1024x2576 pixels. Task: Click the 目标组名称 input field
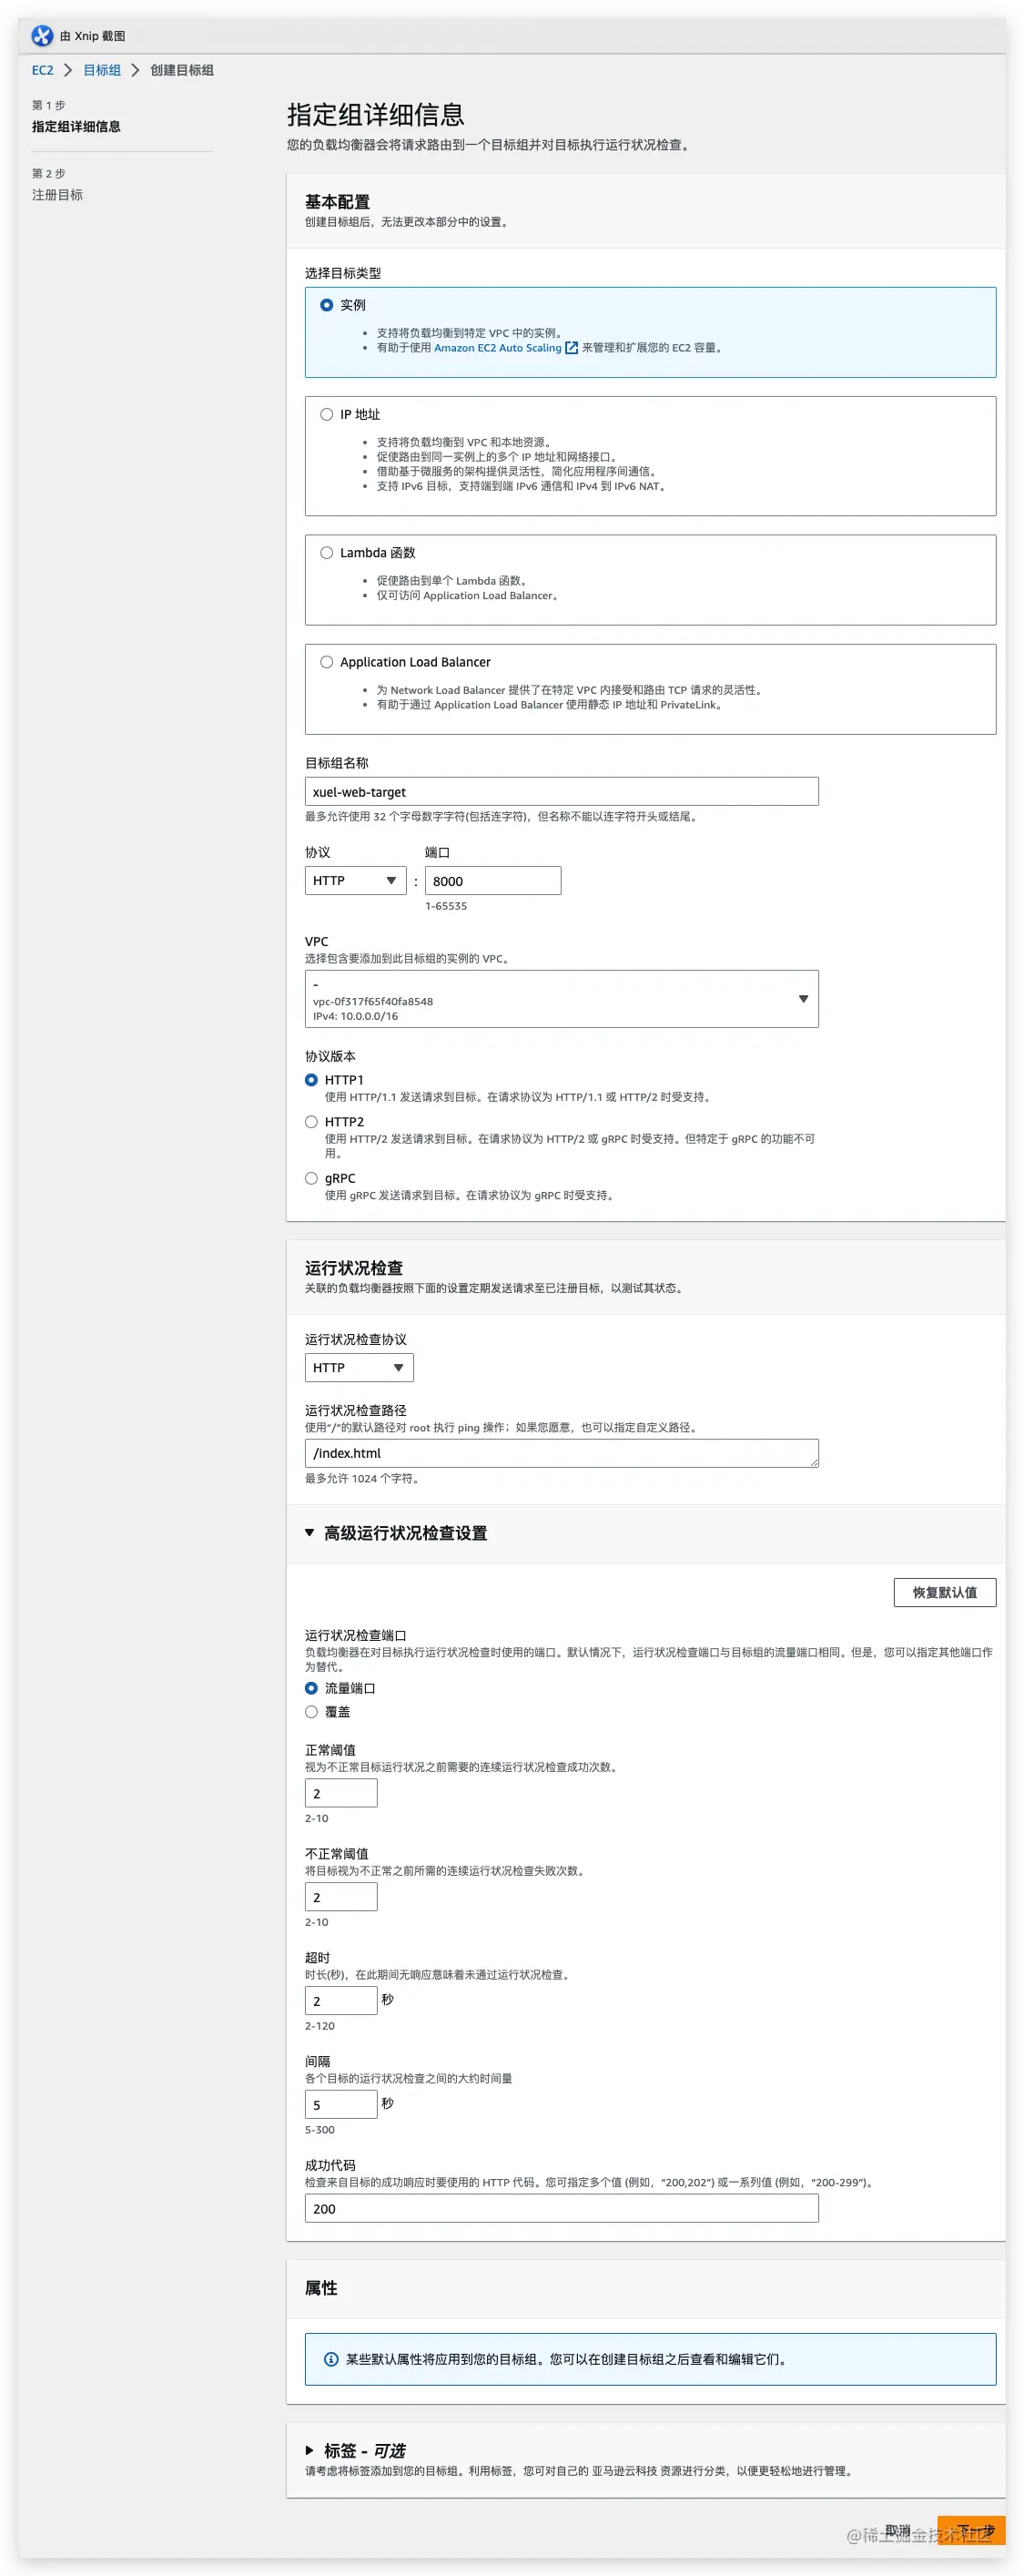pyautogui.click(x=561, y=791)
